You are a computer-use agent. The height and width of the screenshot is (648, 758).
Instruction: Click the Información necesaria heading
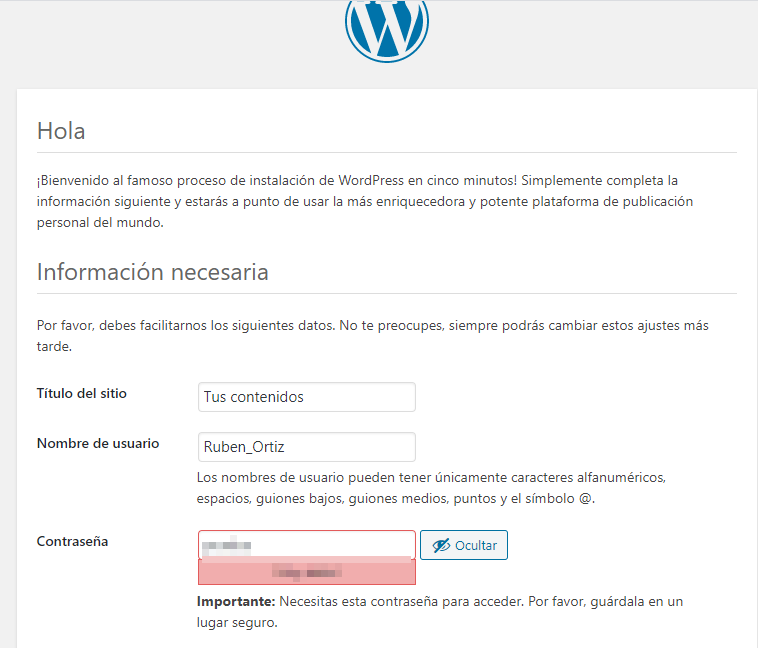click(152, 272)
